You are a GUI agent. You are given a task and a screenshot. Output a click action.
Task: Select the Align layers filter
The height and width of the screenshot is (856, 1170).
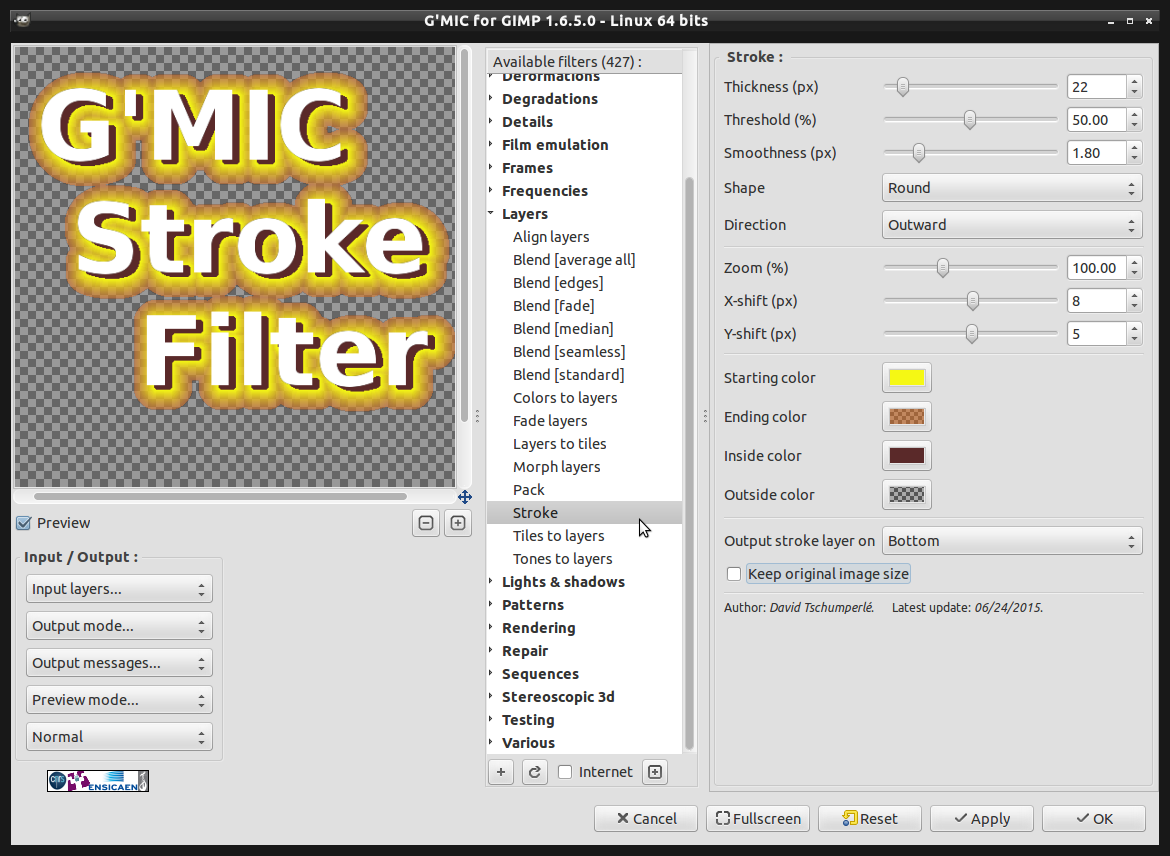click(x=551, y=237)
